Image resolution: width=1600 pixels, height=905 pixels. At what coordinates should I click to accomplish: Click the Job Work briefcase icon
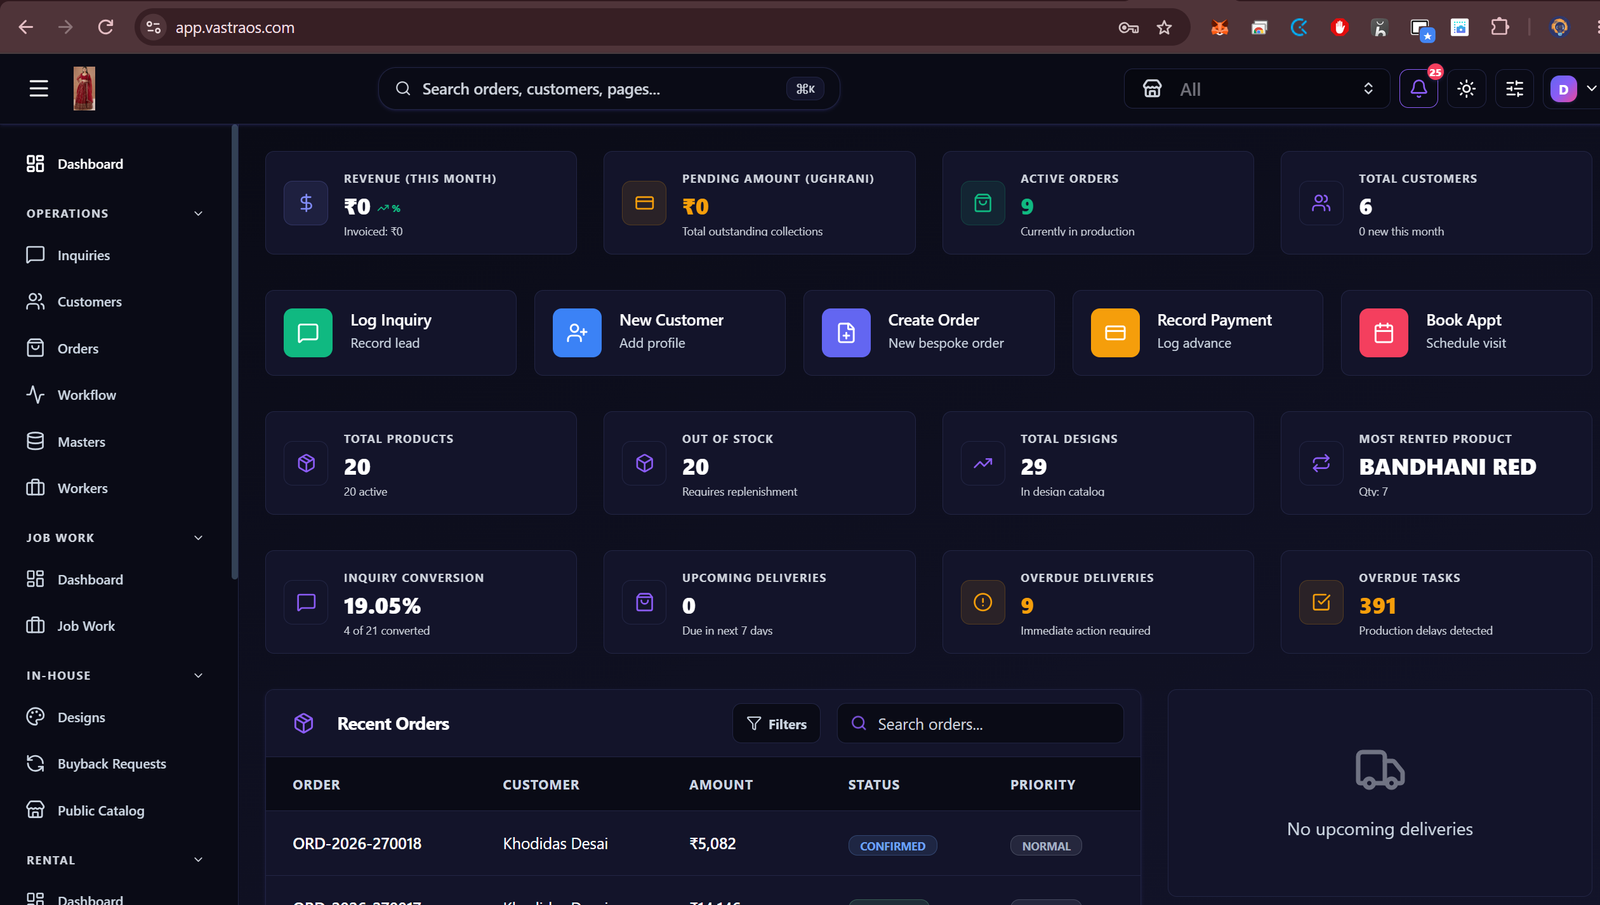pyautogui.click(x=35, y=626)
